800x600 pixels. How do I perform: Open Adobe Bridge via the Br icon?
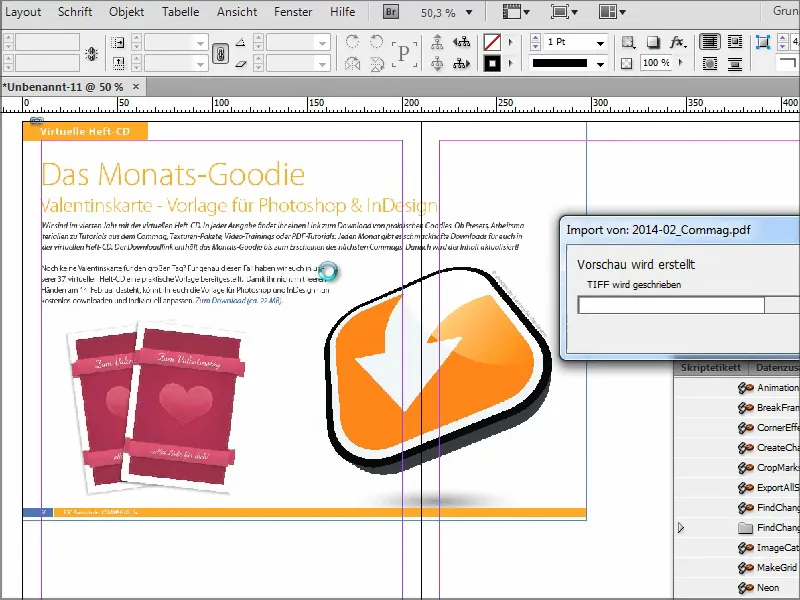[391, 12]
